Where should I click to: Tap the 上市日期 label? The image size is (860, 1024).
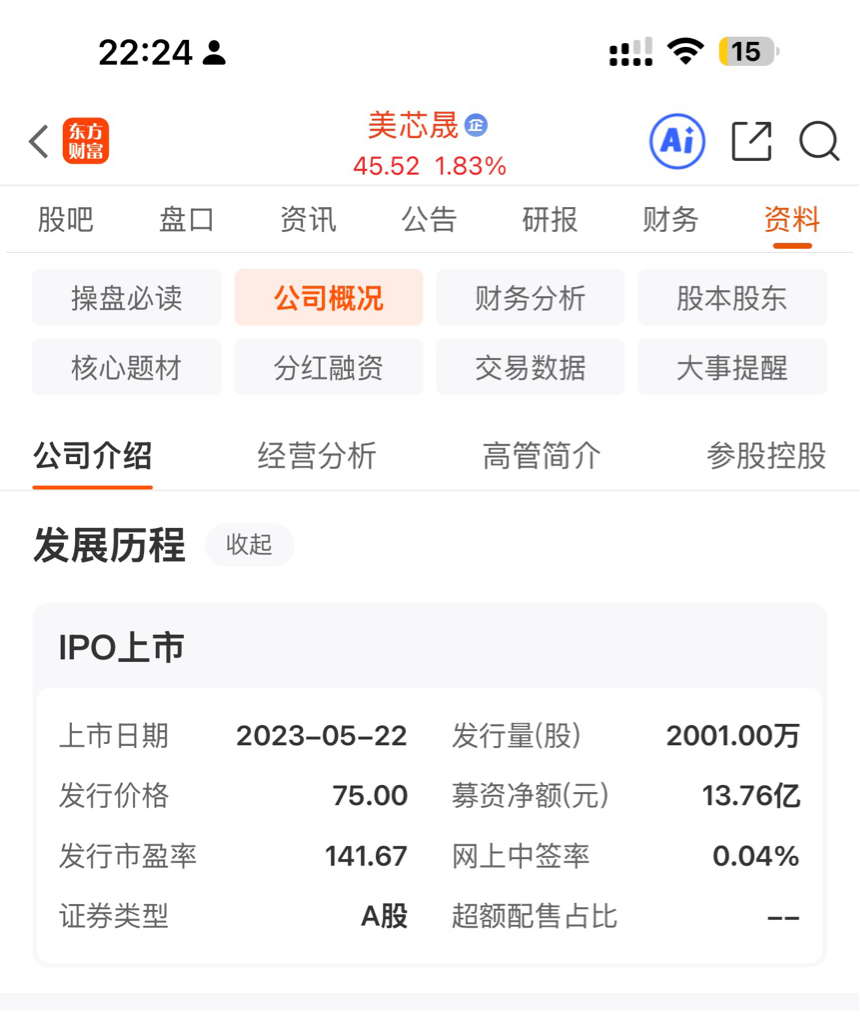114,736
